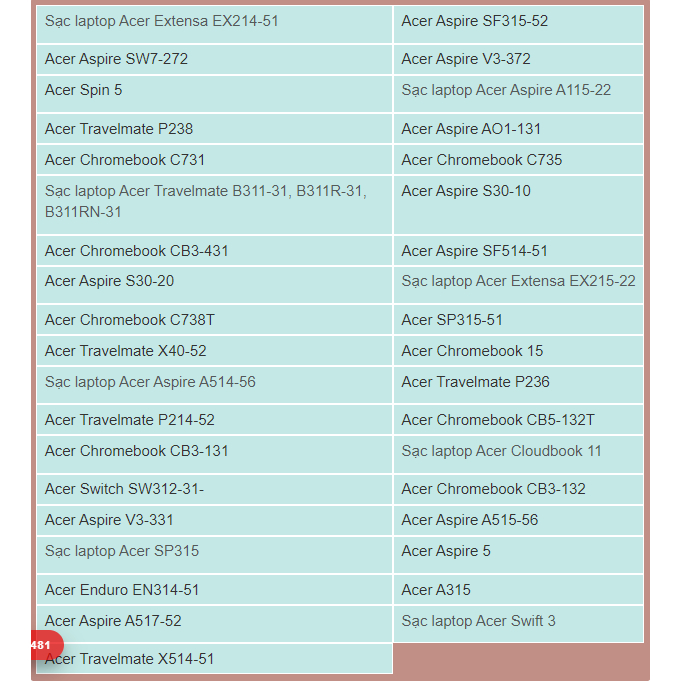Open the Sạc laptop Acer Swift 3 link
The height and width of the screenshot is (681, 681).
478,621
